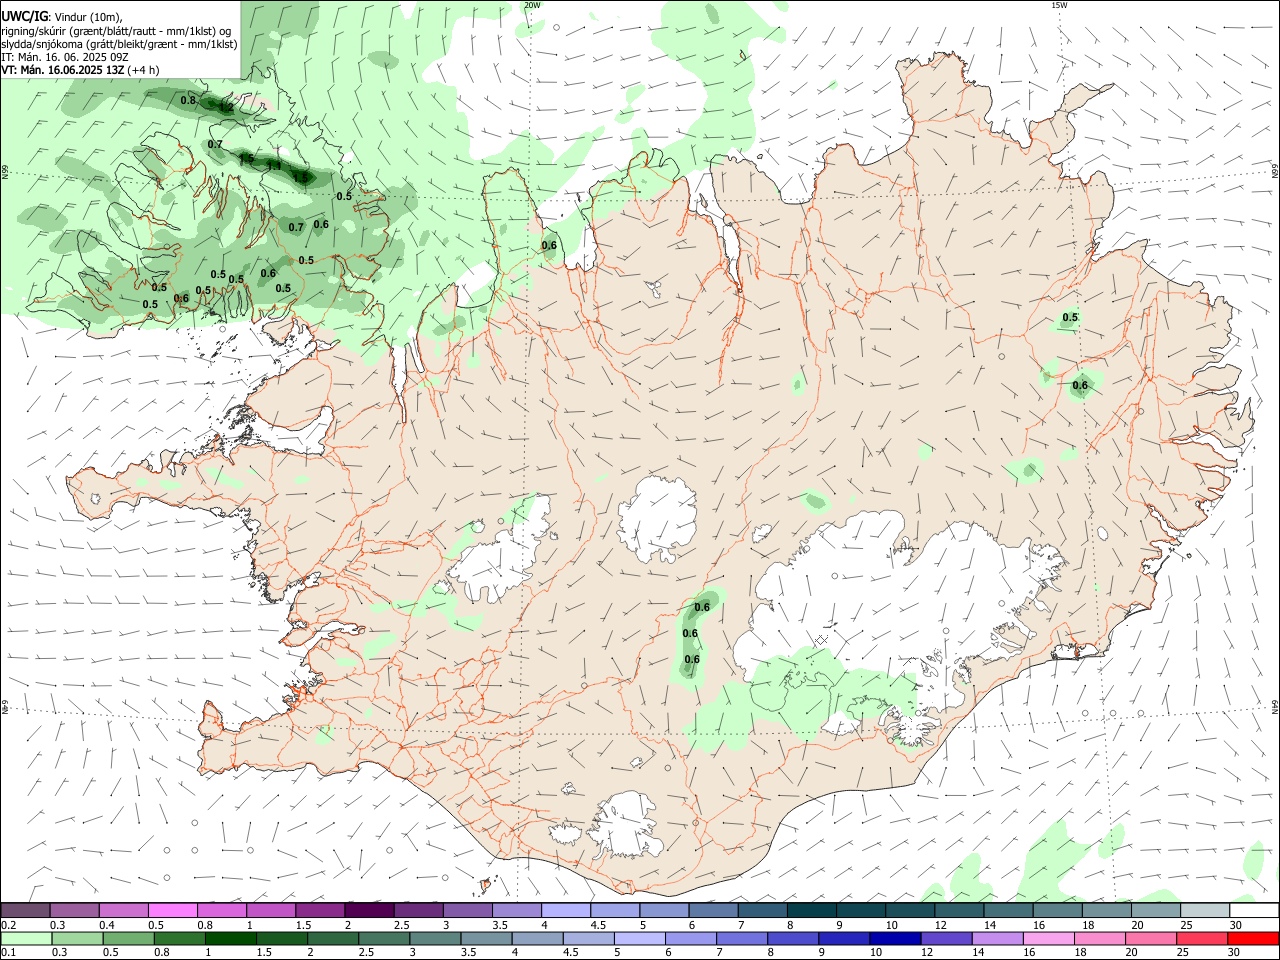Click the dull plum swatch labeled 0.2
The width and height of the screenshot is (1280, 960).
tap(25, 911)
